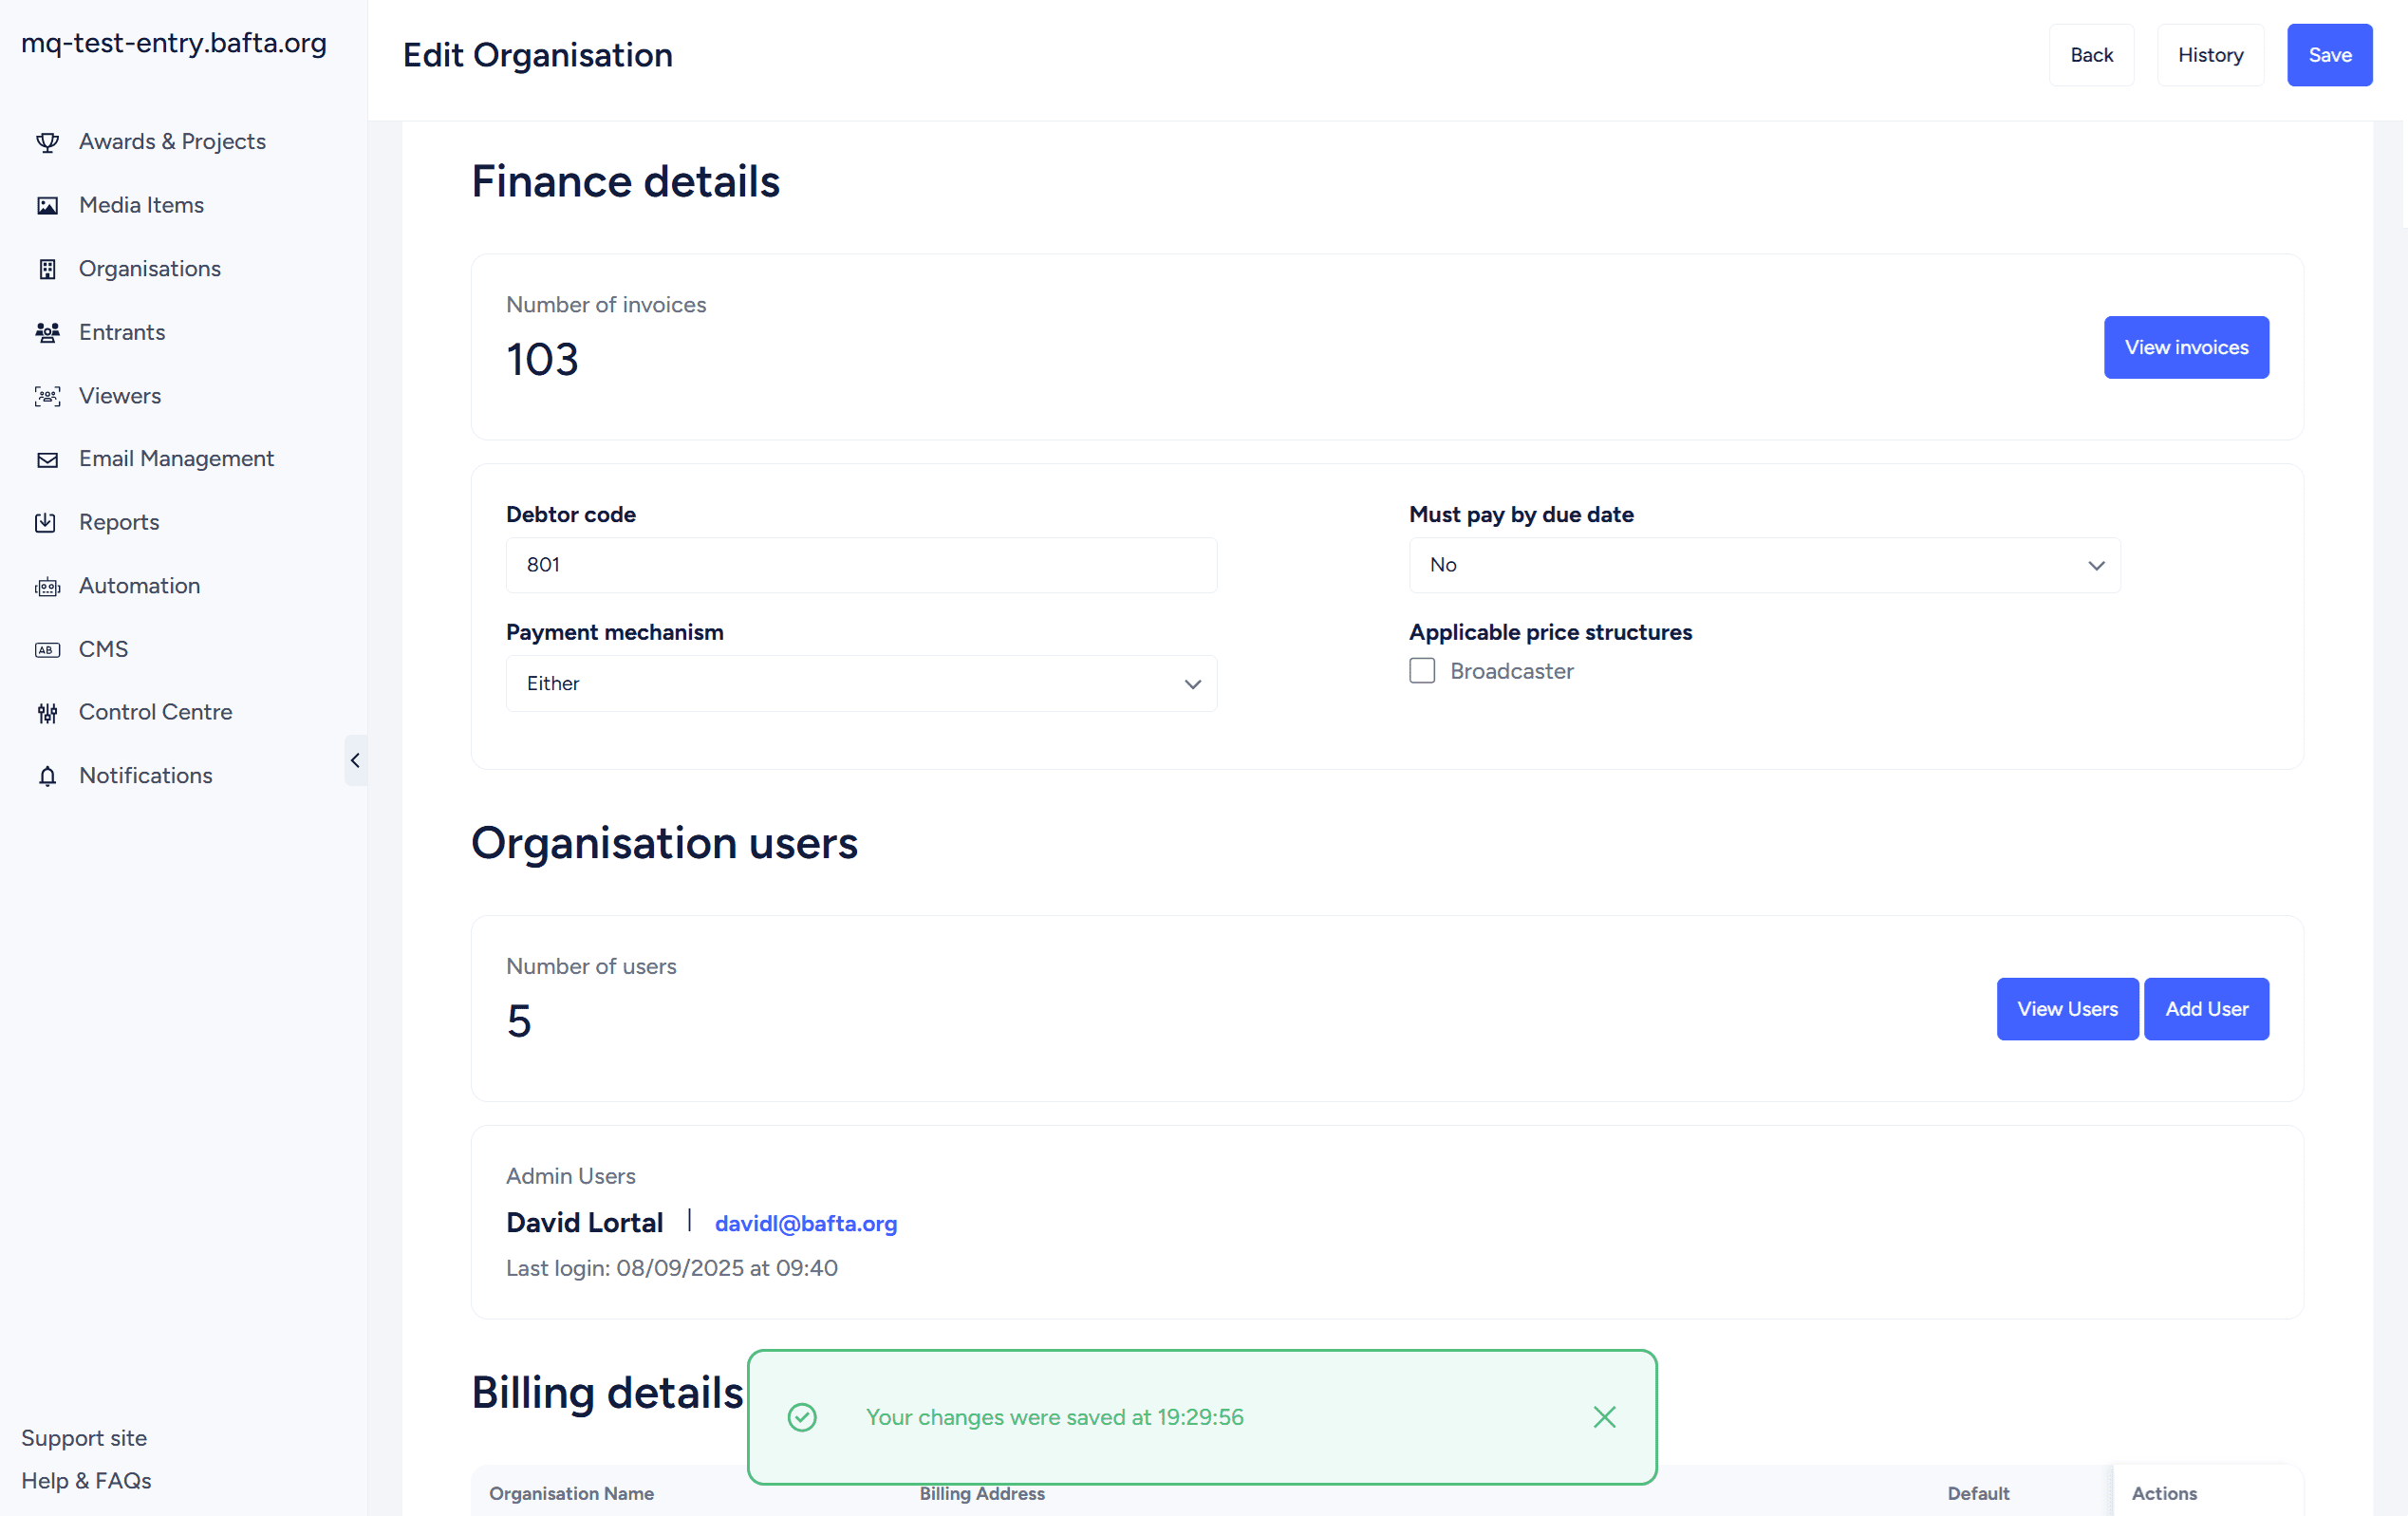Collapse the sidebar with the chevron arrow
2408x1516 pixels.
coord(355,761)
